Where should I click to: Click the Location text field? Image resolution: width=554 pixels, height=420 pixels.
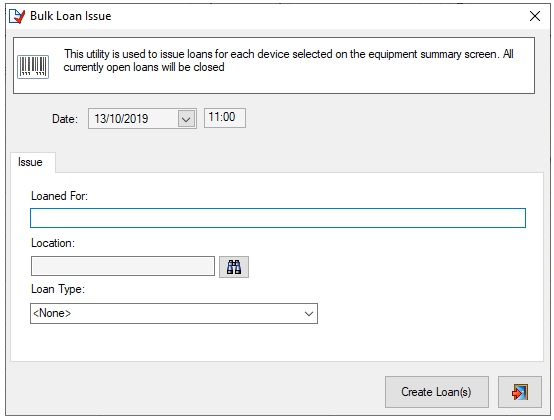coord(123,266)
